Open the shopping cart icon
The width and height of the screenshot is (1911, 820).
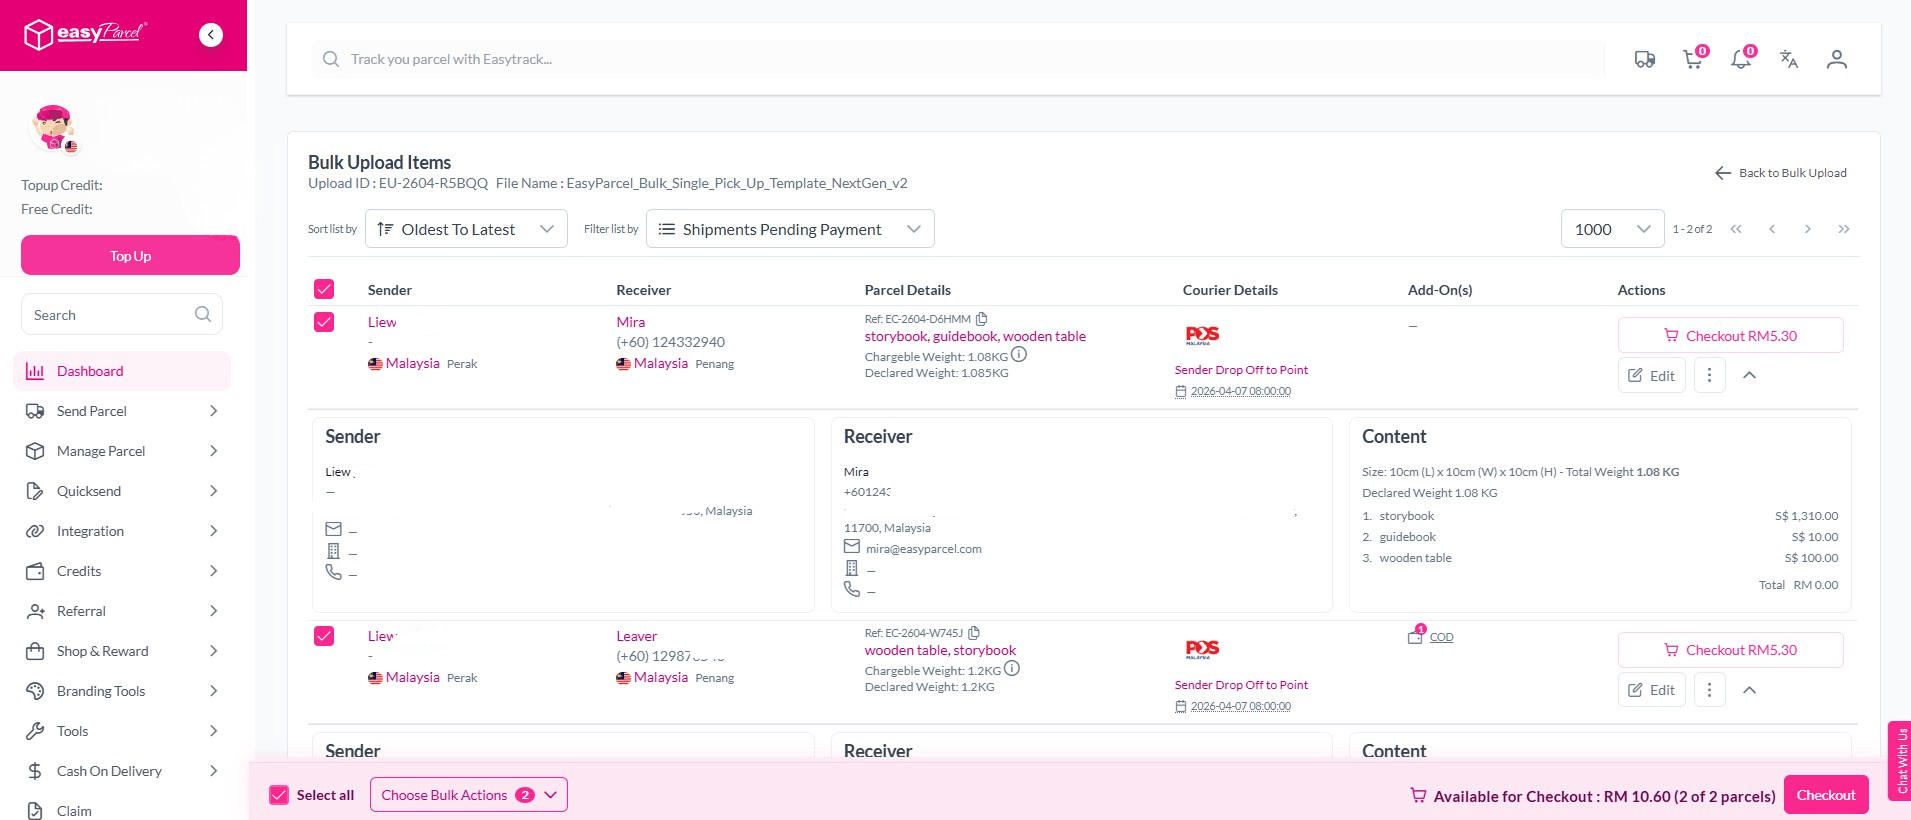coord(1693,60)
